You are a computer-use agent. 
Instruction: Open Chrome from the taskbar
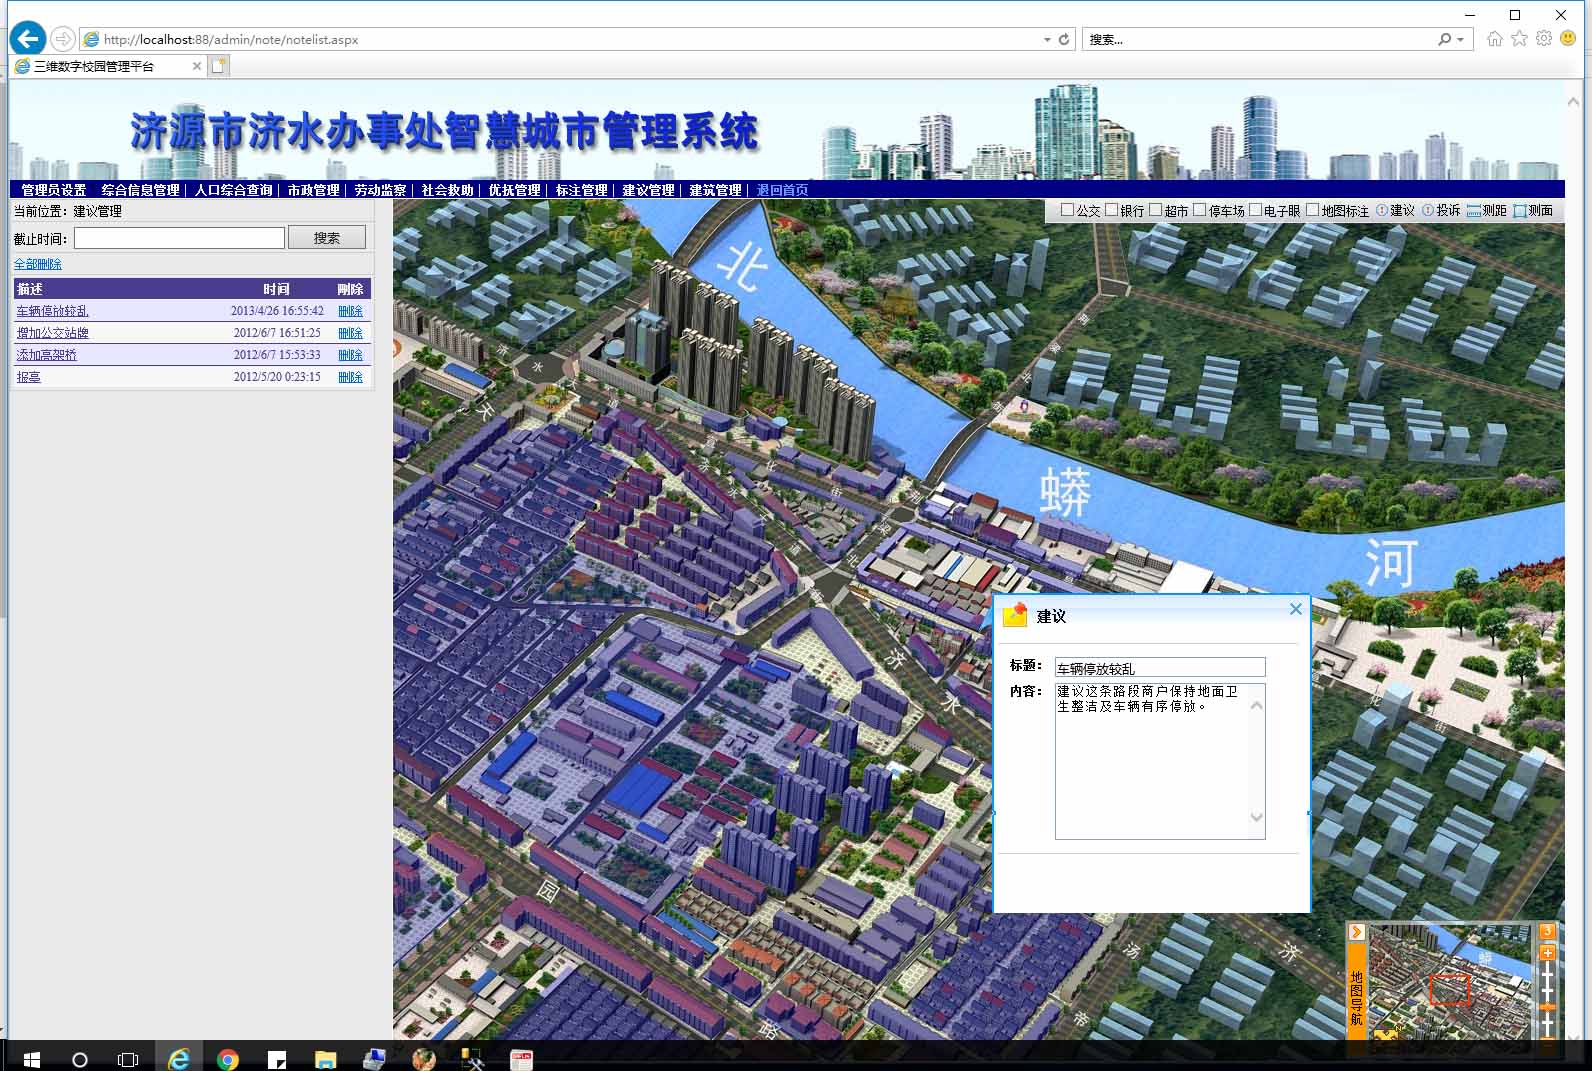pyautogui.click(x=228, y=1059)
